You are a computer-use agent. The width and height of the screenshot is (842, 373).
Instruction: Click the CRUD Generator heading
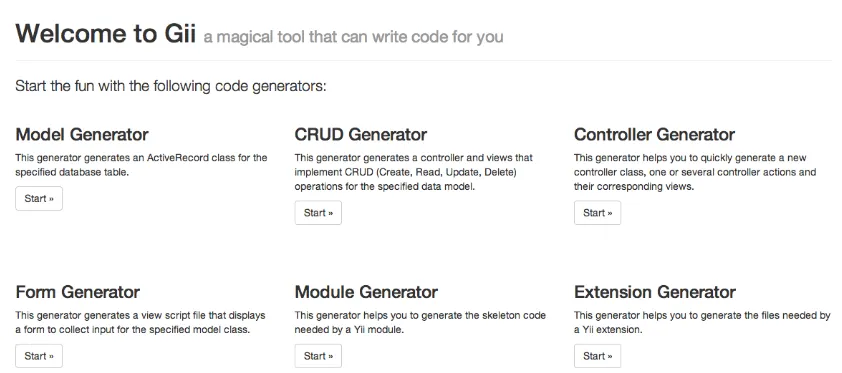coord(361,134)
